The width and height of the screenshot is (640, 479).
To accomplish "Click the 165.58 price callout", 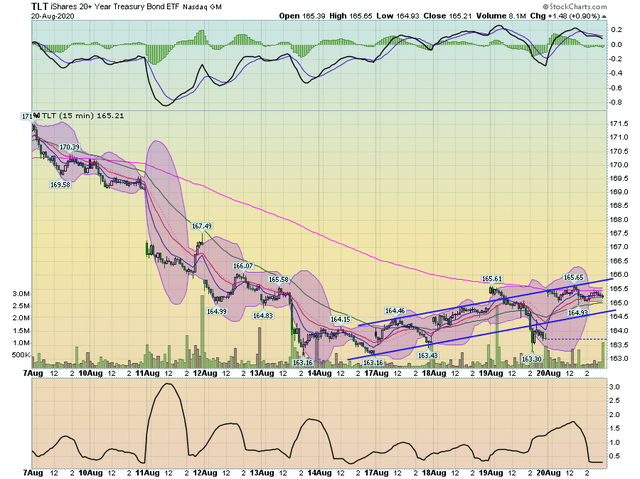I will click(x=279, y=279).
